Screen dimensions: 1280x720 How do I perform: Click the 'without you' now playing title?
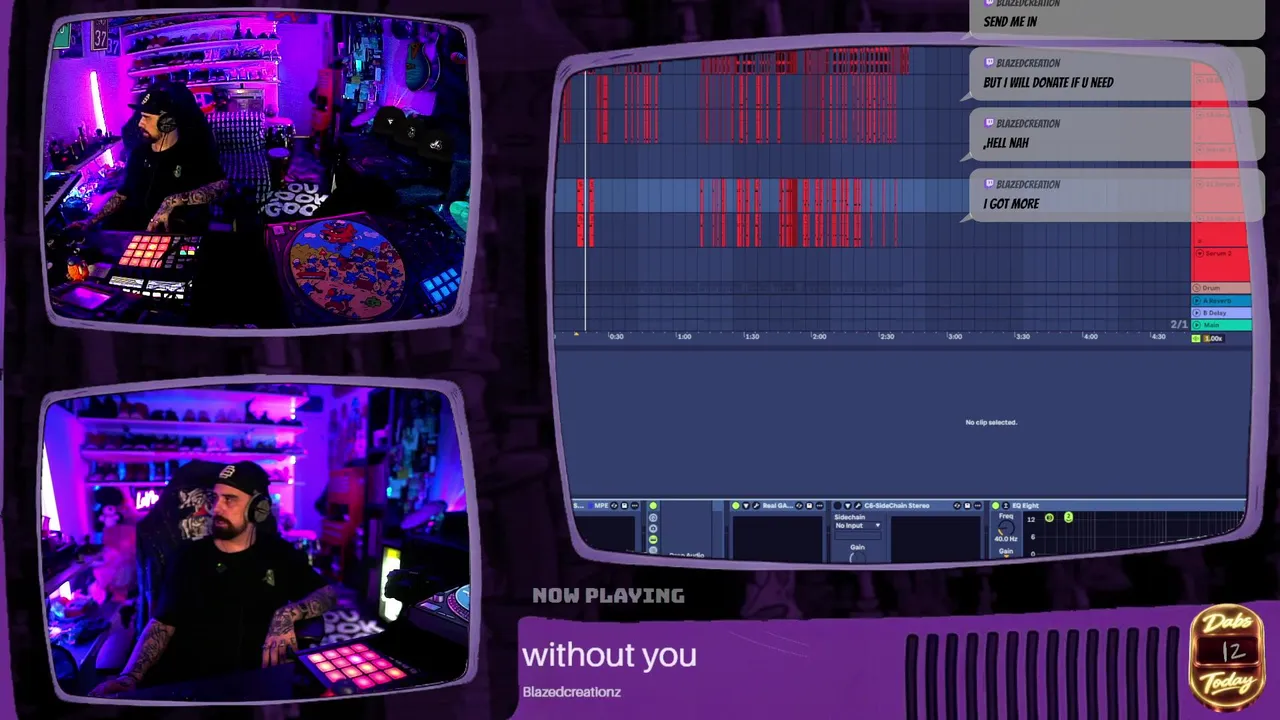609,655
